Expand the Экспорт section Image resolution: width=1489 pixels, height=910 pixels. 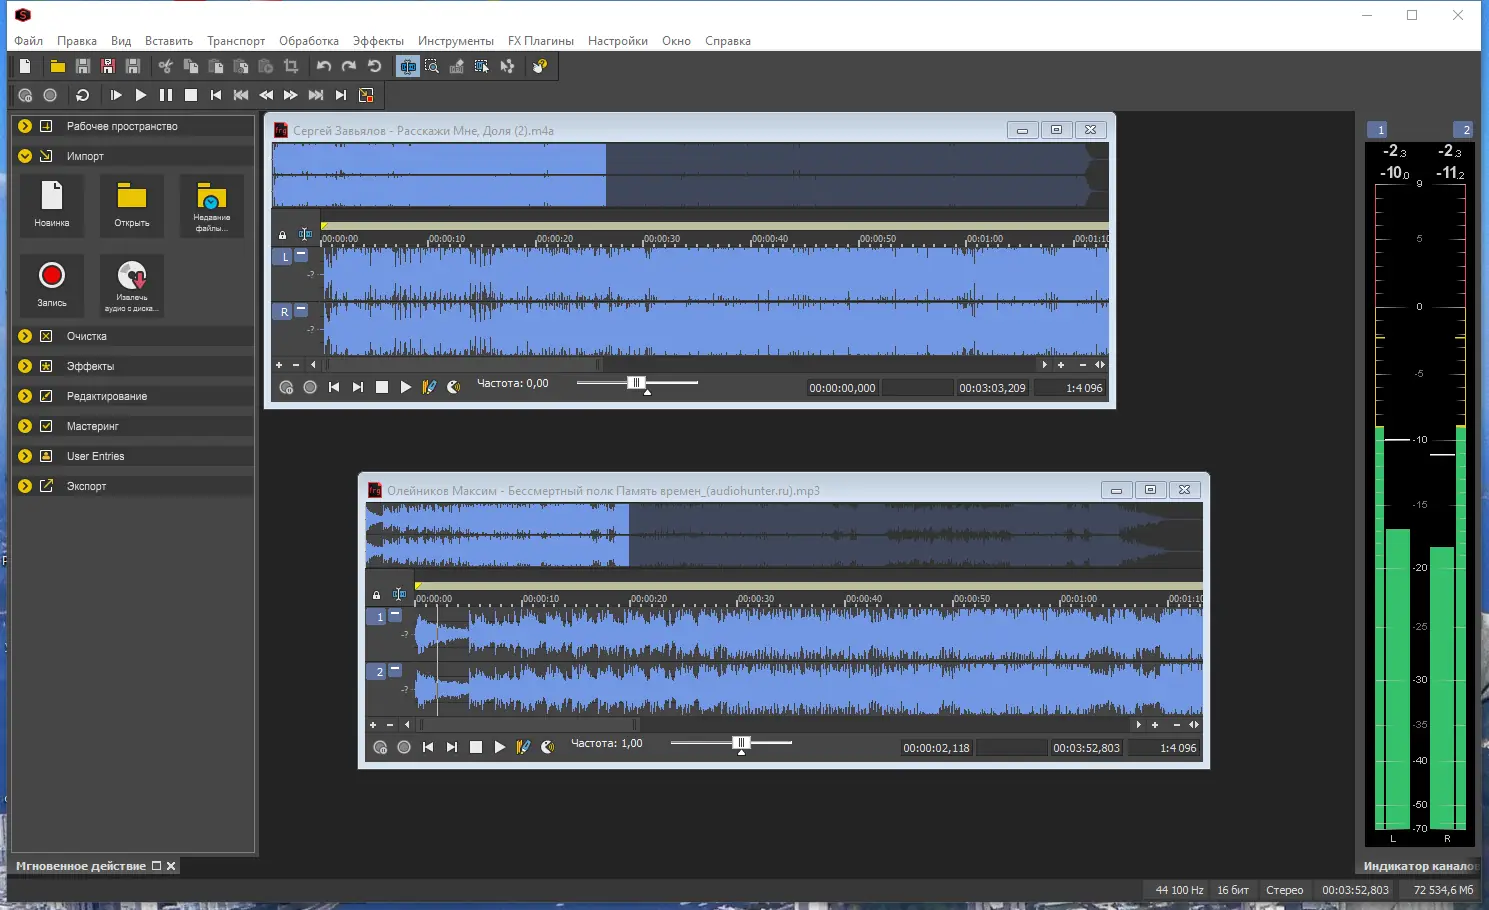coord(25,486)
